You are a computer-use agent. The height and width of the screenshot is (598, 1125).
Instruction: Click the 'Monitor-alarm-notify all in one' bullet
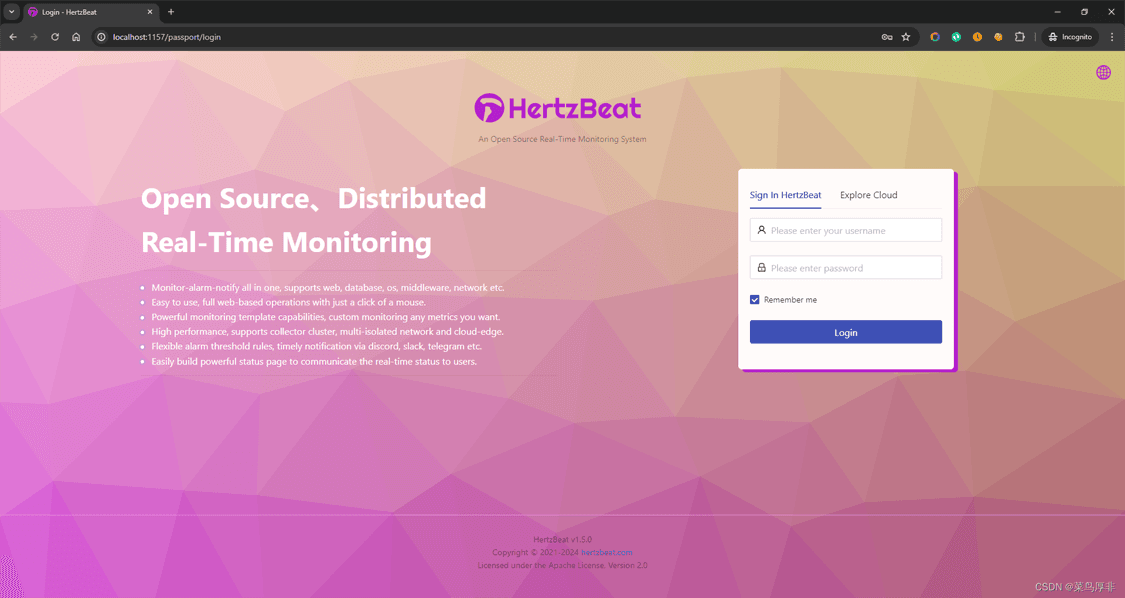coord(328,287)
